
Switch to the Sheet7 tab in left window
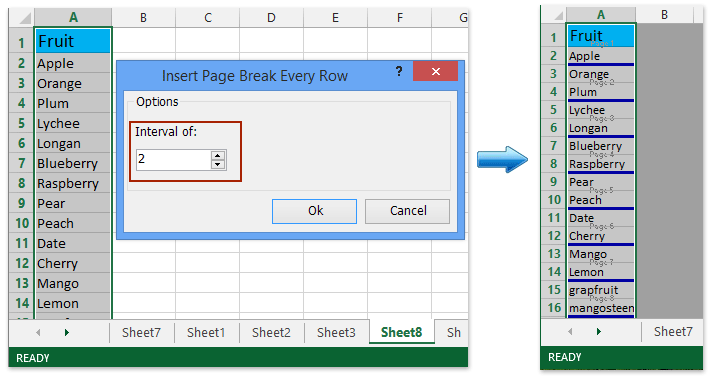(x=142, y=333)
